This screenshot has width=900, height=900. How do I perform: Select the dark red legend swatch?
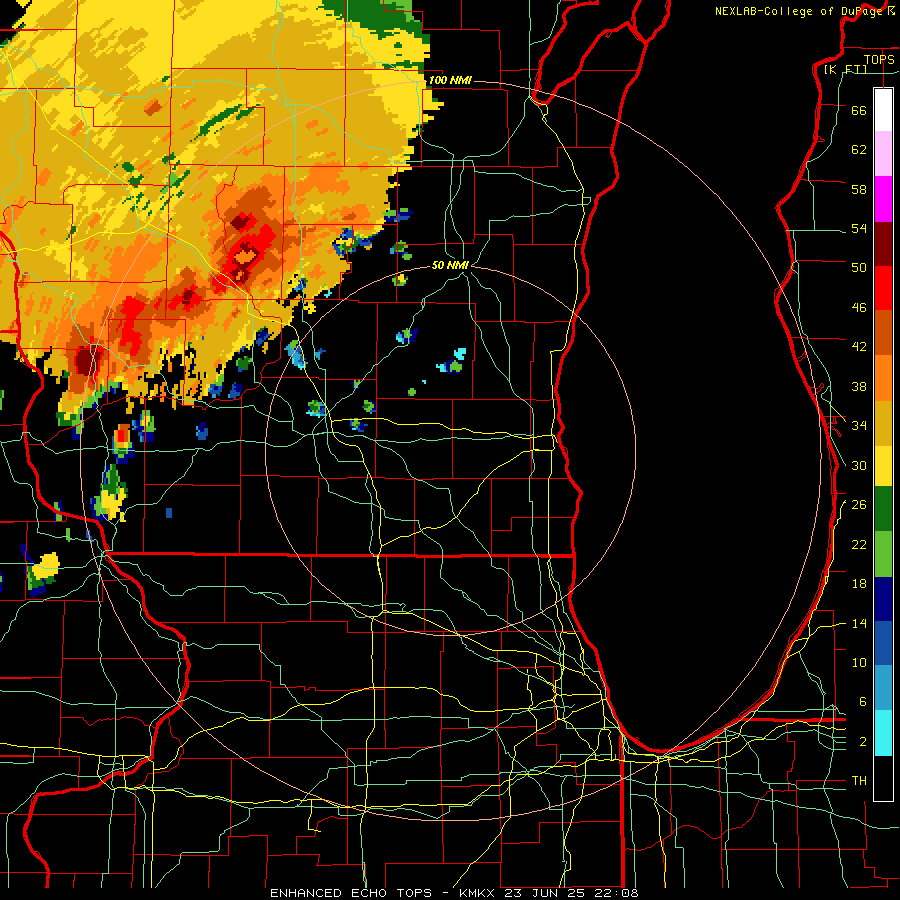(x=883, y=244)
